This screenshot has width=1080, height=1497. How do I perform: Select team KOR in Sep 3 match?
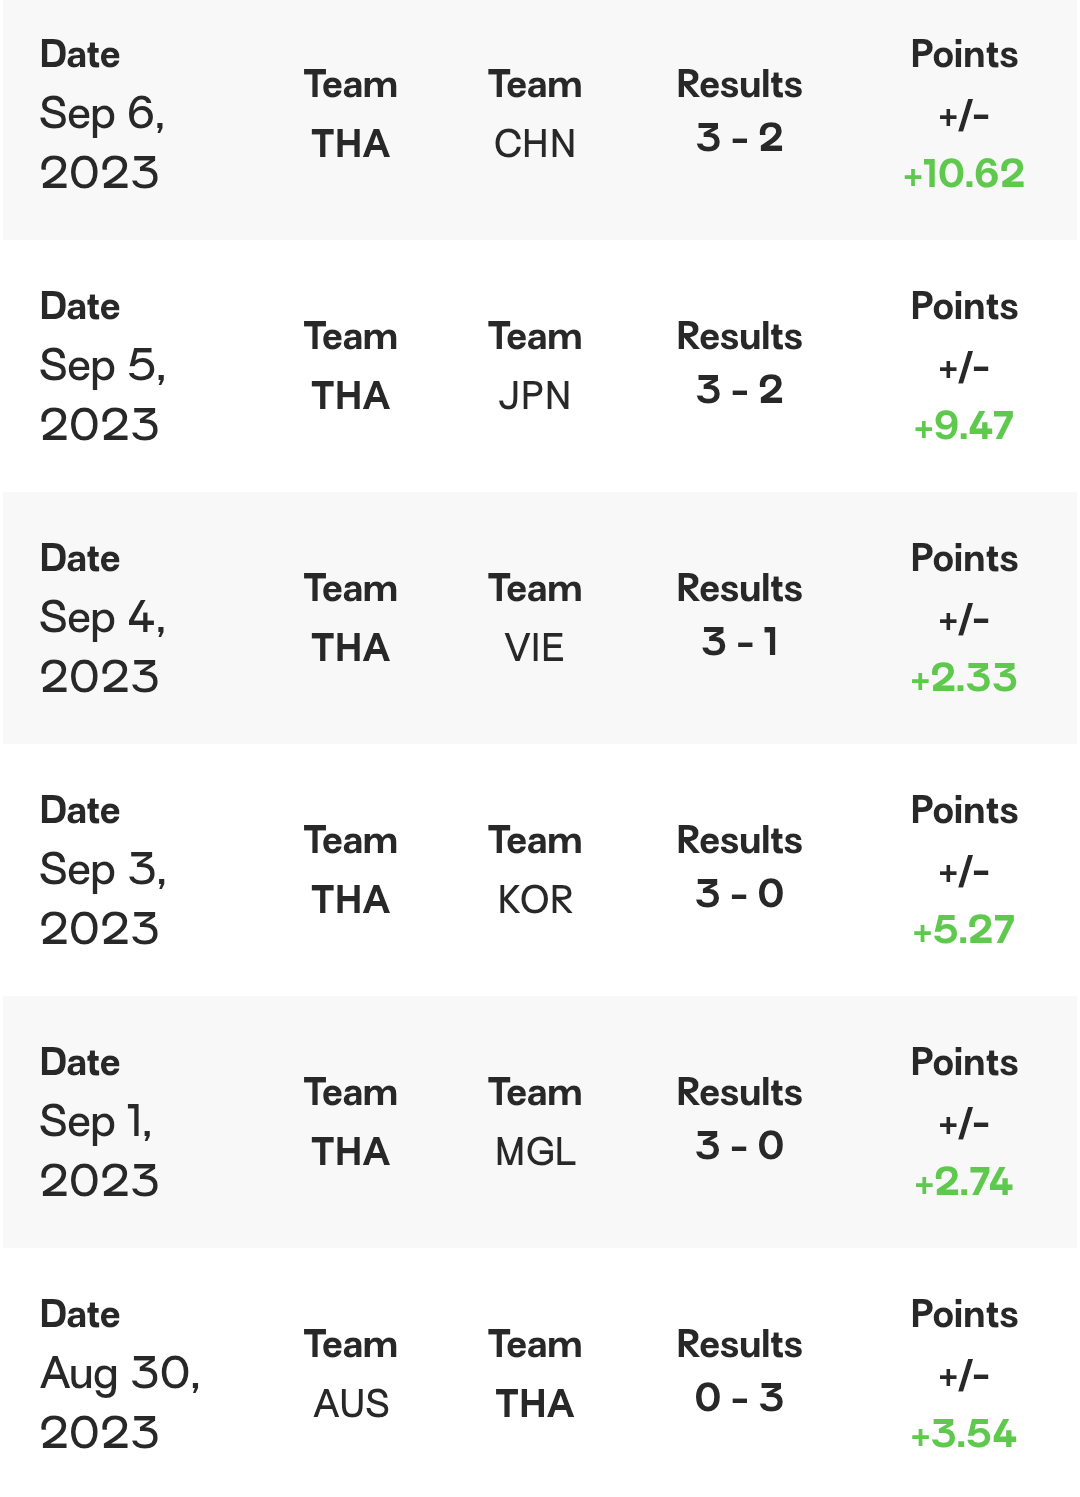click(x=535, y=900)
